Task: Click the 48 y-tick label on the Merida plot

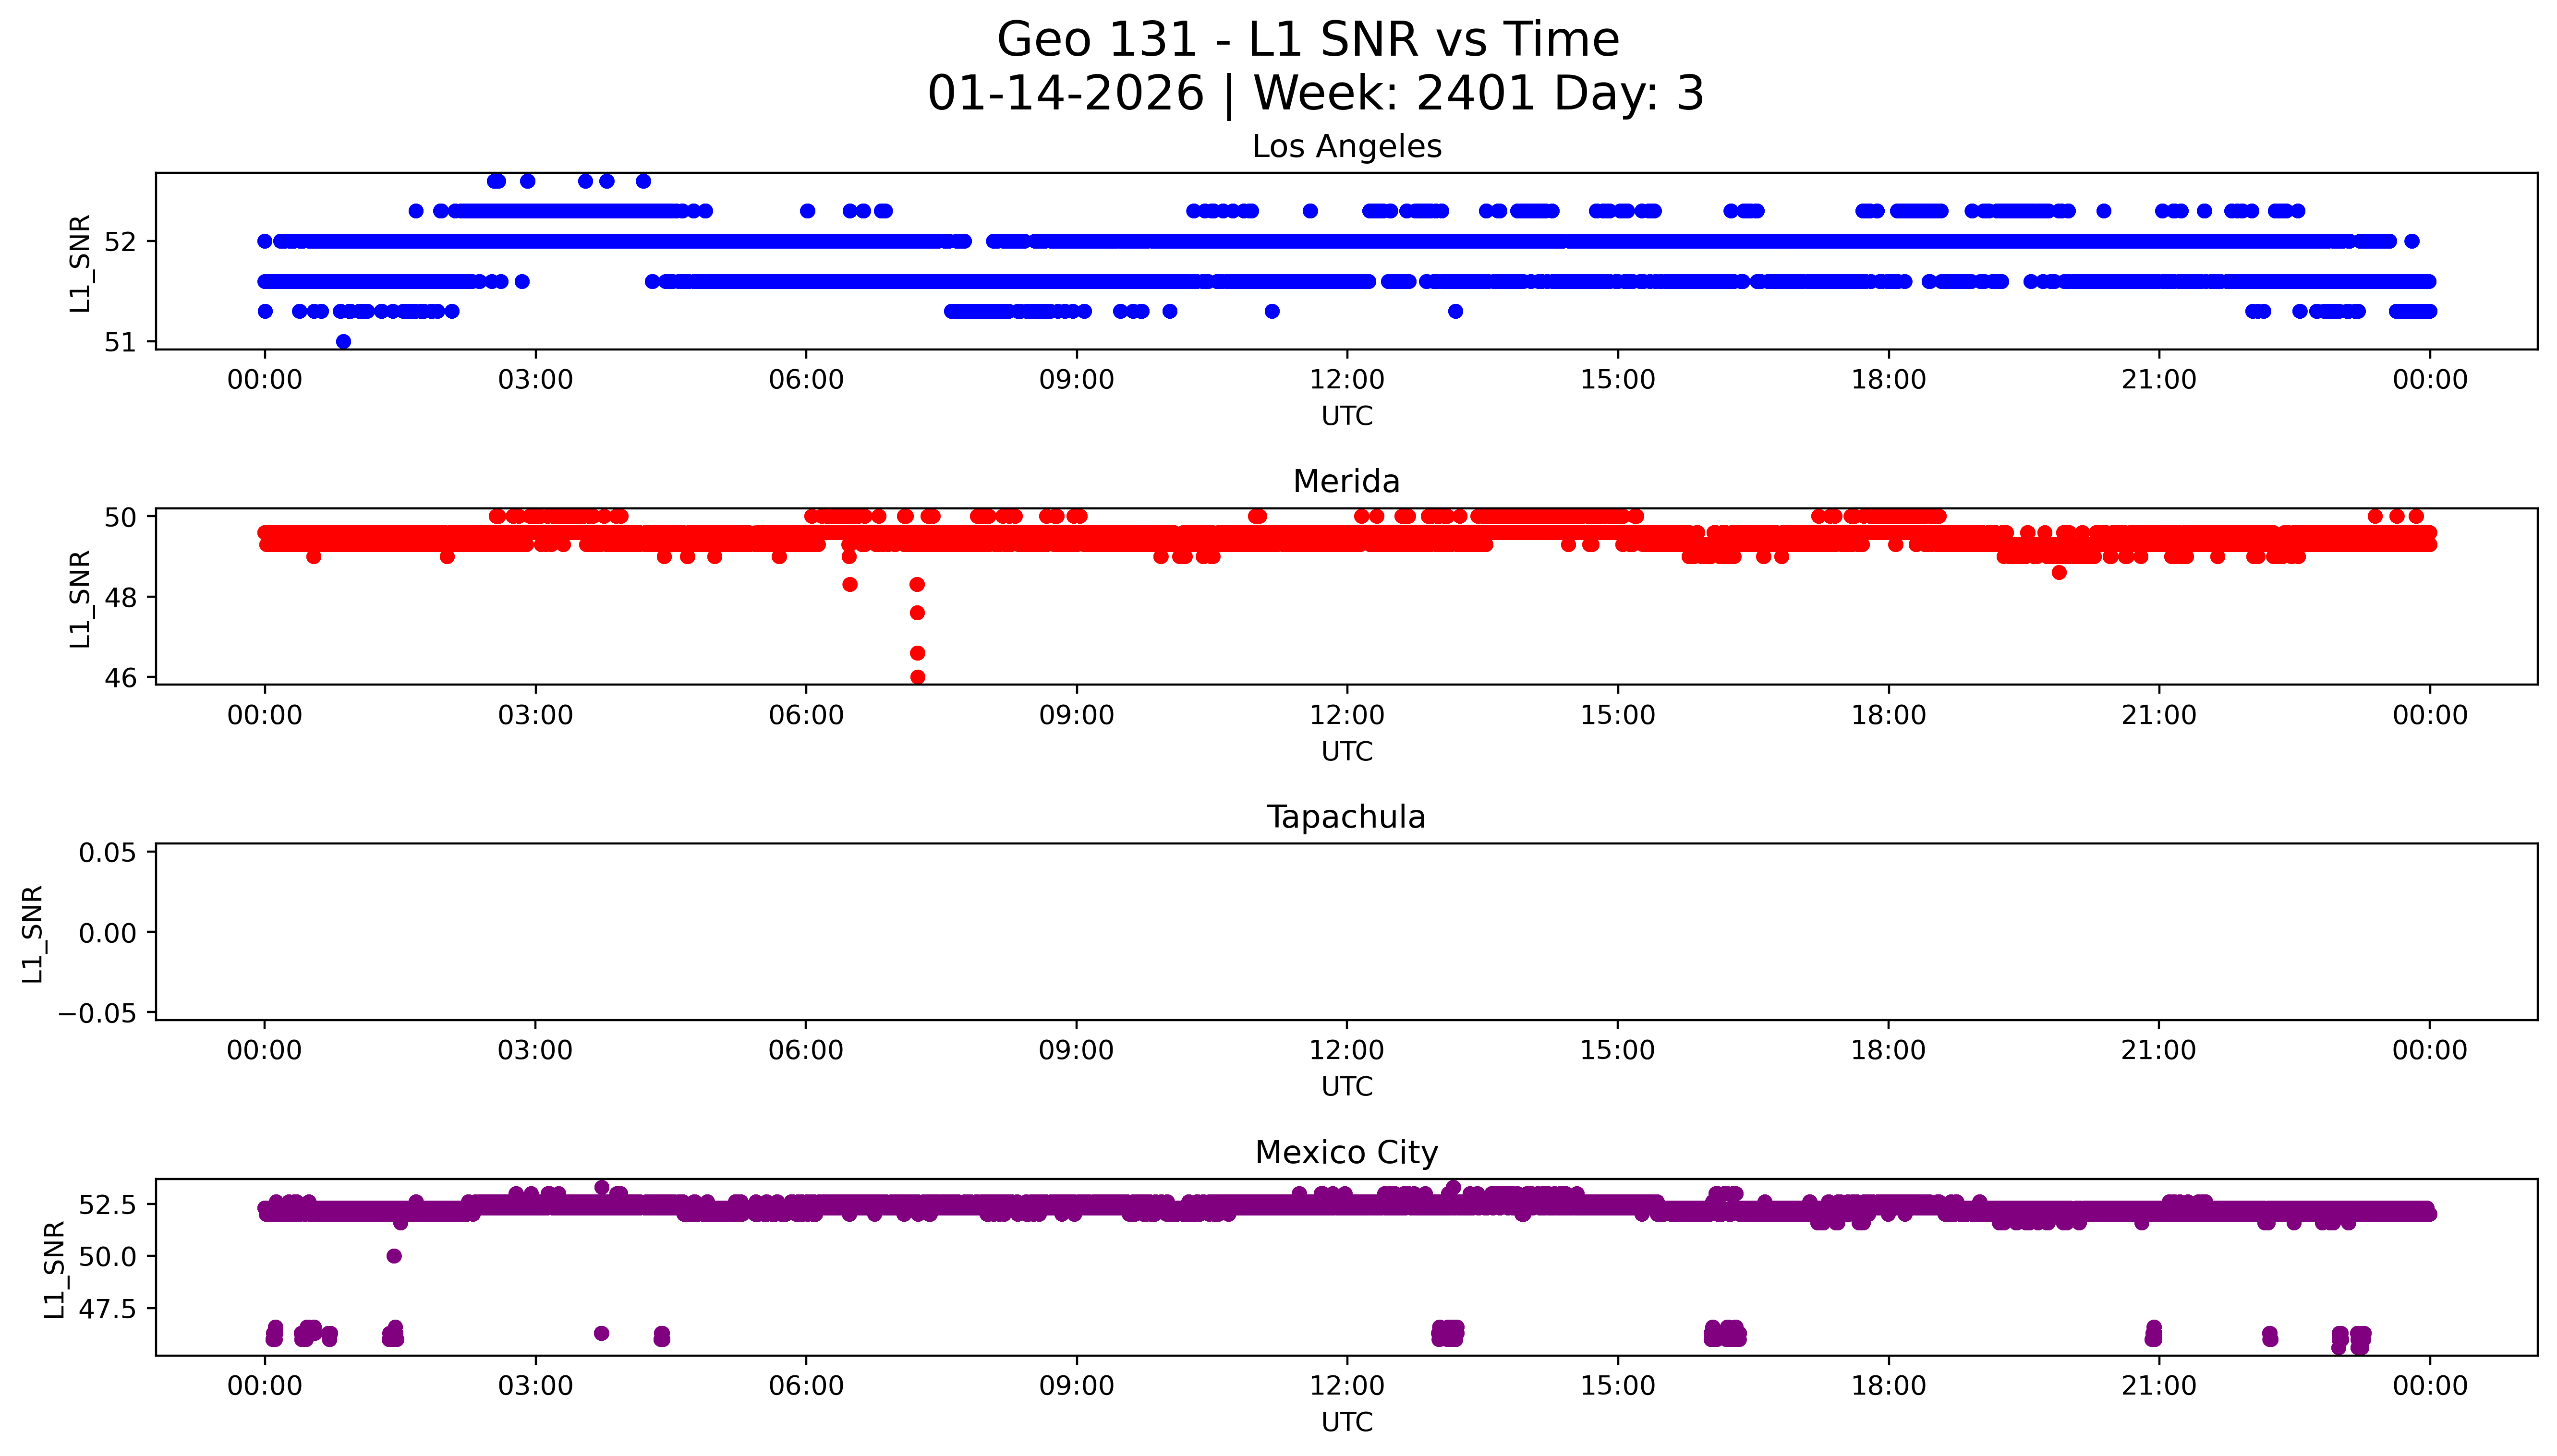Action: coord(120,598)
